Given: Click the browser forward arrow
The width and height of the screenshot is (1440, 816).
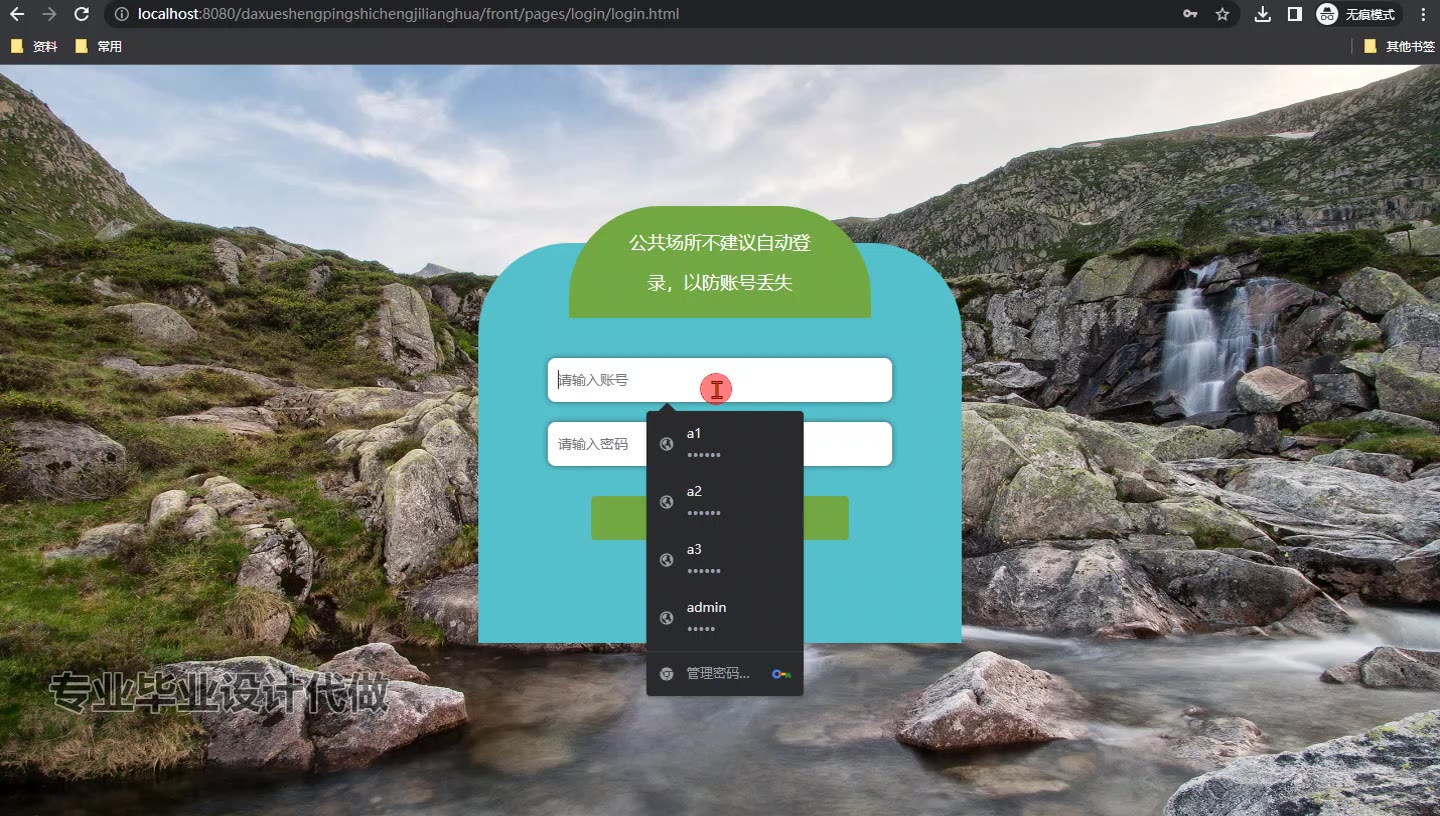Looking at the screenshot, I should click(50, 14).
